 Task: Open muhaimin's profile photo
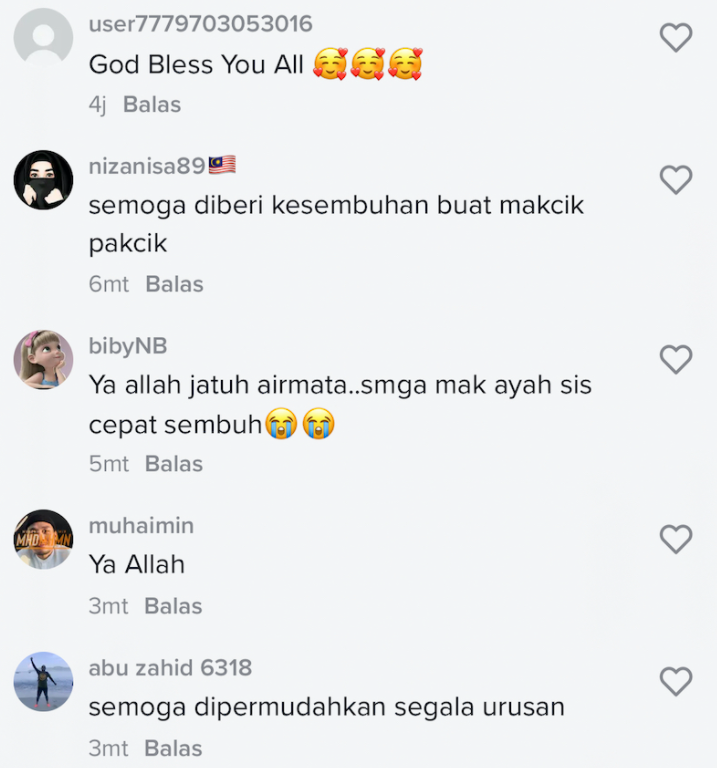43,539
